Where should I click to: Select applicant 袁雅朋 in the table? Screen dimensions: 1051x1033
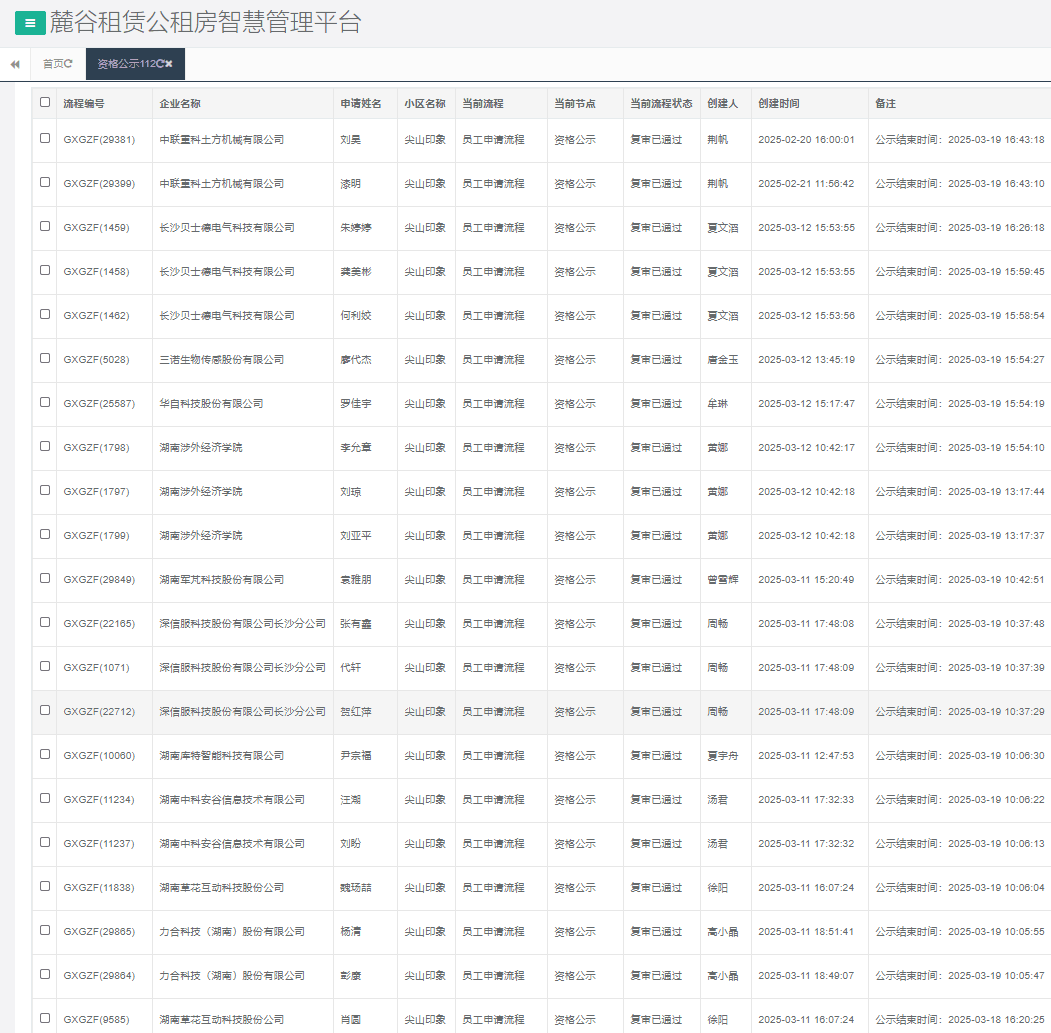pyautogui.click(x=355, y=580)
